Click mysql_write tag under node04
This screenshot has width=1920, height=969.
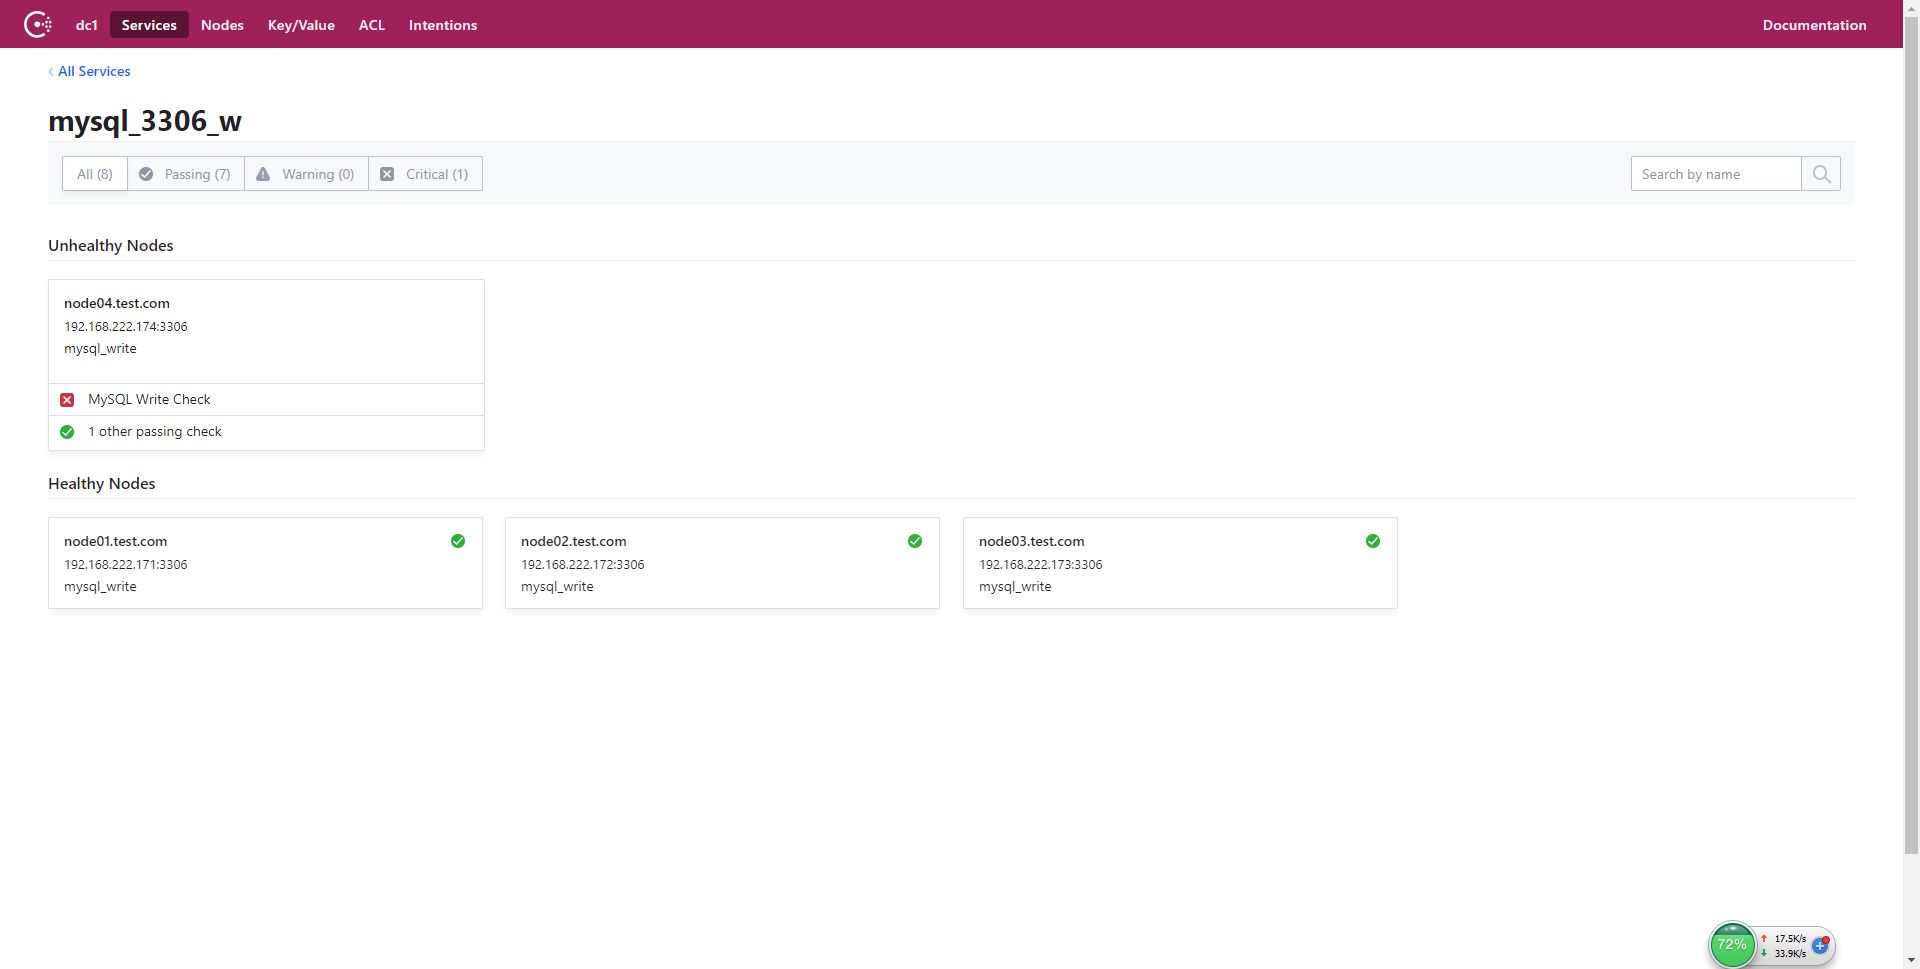[101, 349]
